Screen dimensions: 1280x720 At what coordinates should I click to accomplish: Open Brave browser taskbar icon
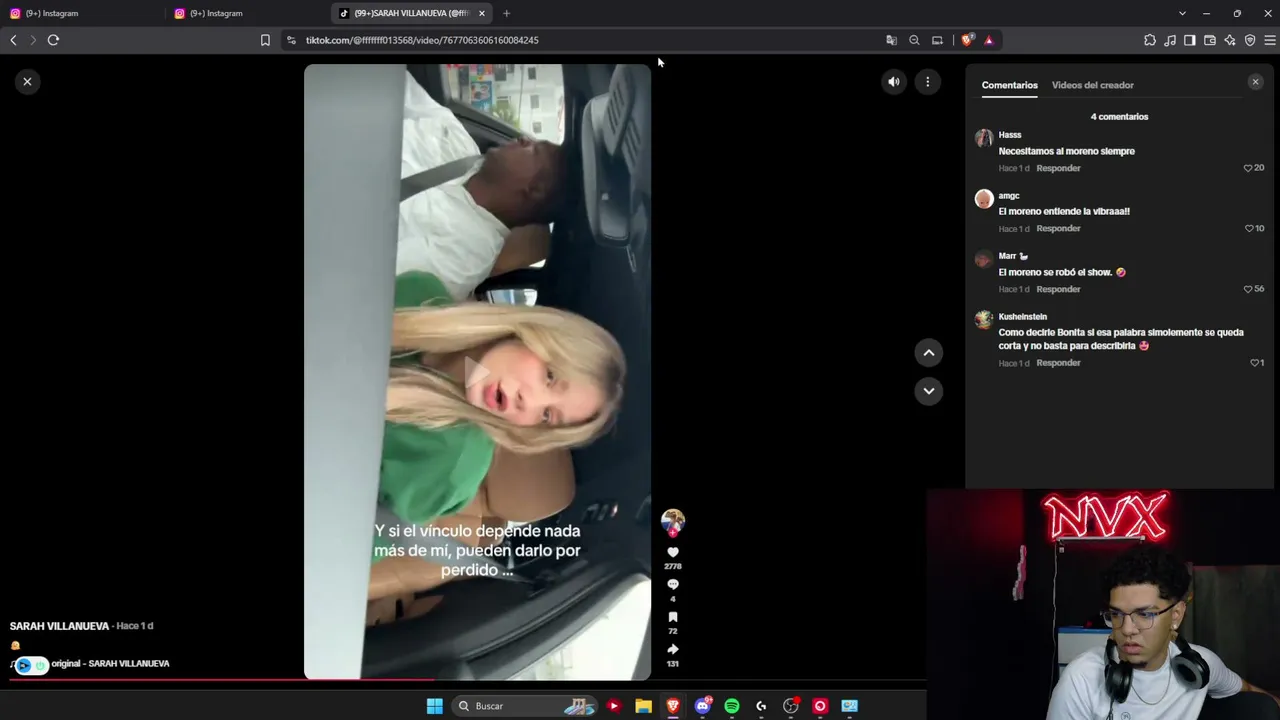click(x=673, y=706)
